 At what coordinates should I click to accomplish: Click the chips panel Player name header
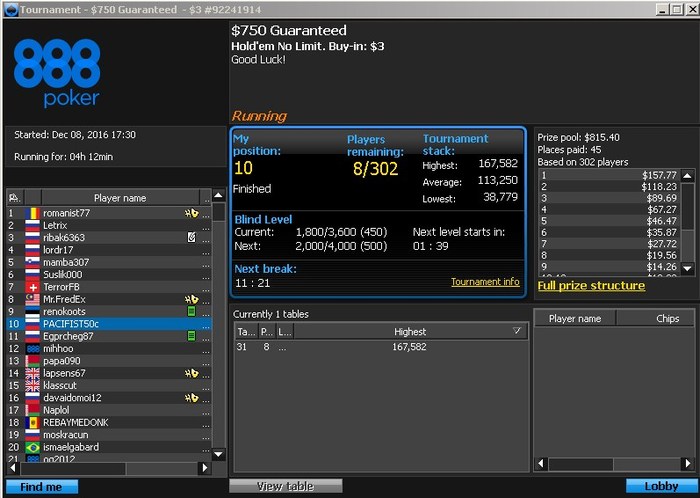pos(575,318)
